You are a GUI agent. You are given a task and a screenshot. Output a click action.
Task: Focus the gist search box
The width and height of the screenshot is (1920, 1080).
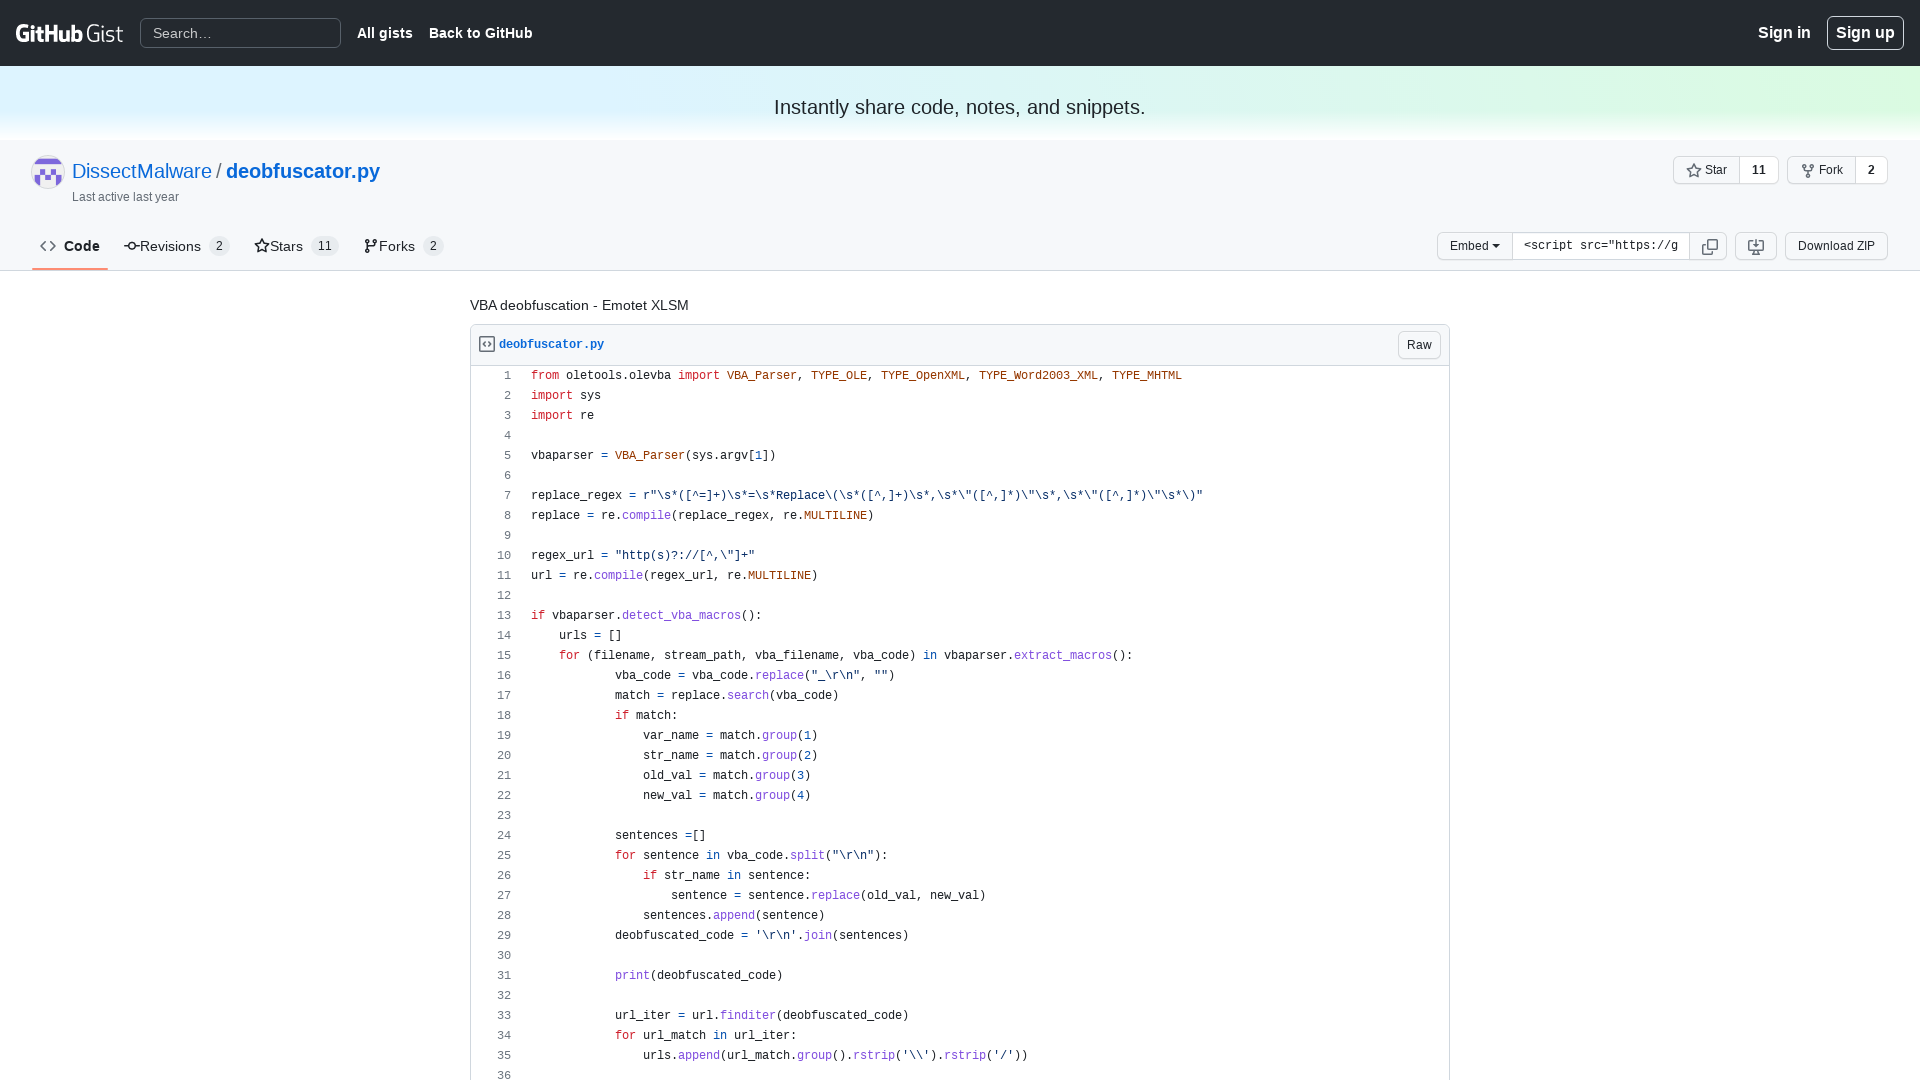coord(240,33)
